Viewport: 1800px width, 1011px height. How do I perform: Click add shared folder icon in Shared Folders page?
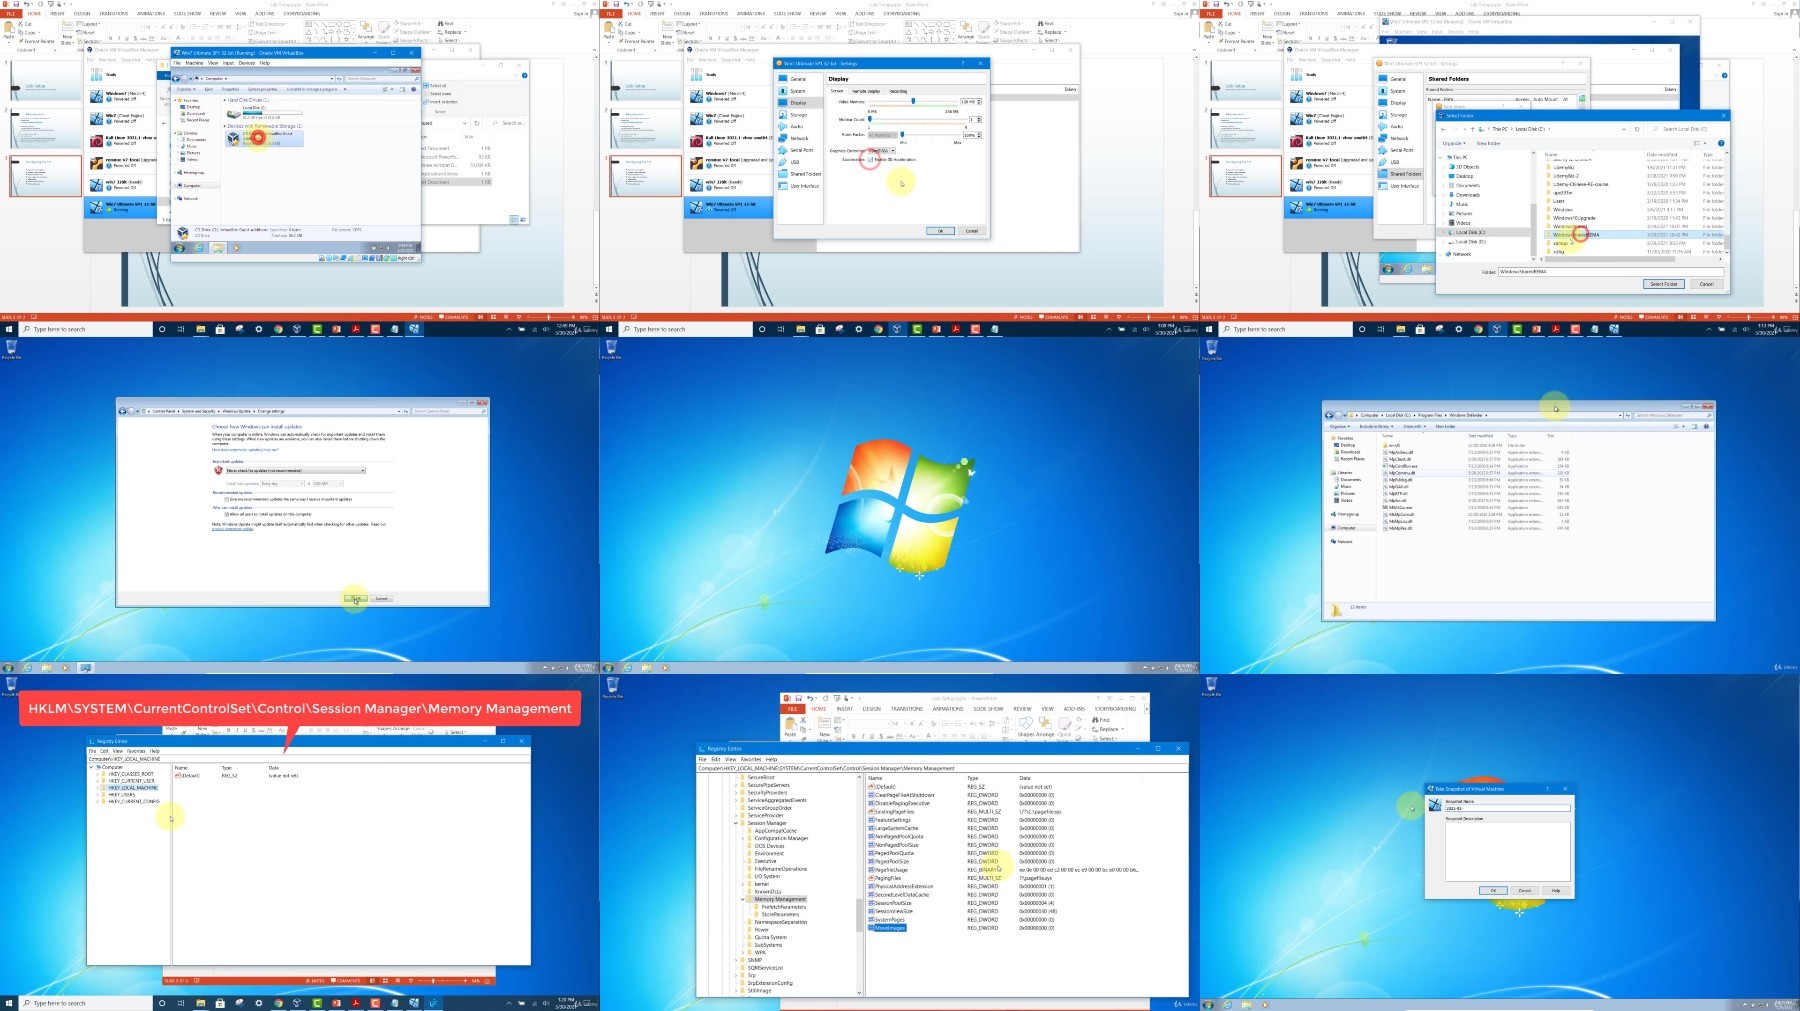pyautogui.click(x=1582, y=98)
